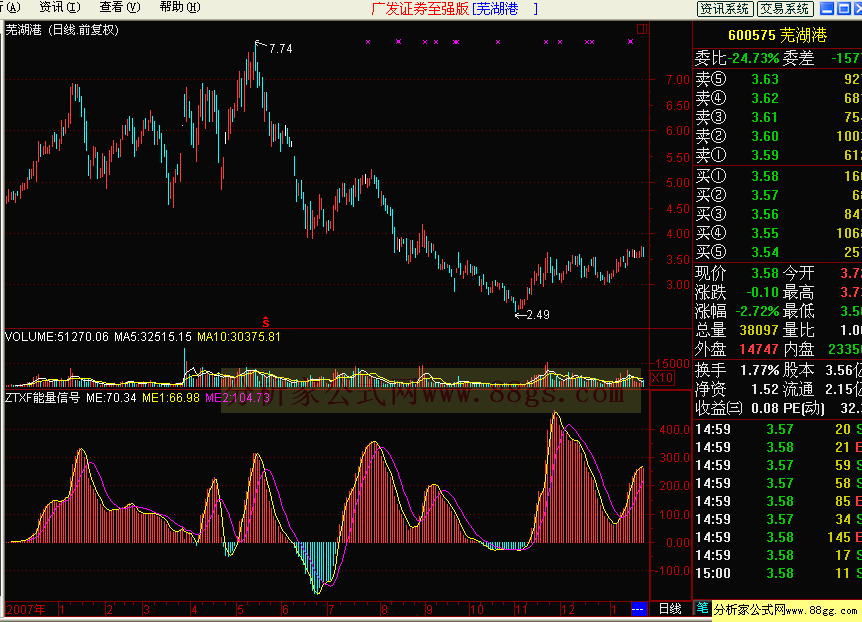Click the 7.00 price axis label
The image size is (862, 622).
click(x=677, y=80)
